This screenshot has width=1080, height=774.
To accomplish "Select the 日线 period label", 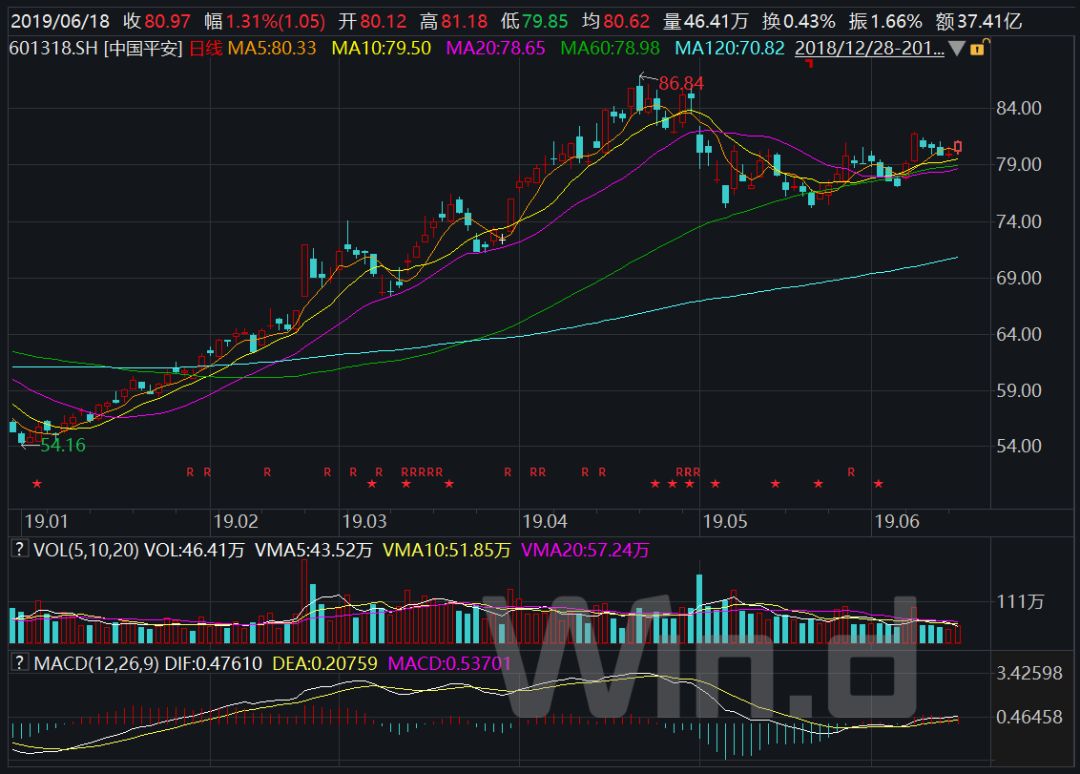I will (x=205, y=48).
